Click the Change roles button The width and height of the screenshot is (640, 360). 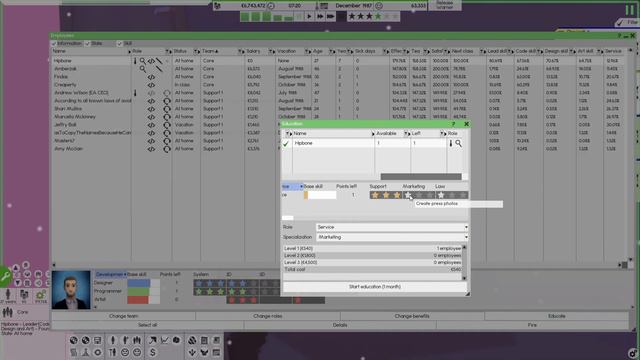click(x=267, y=316)
